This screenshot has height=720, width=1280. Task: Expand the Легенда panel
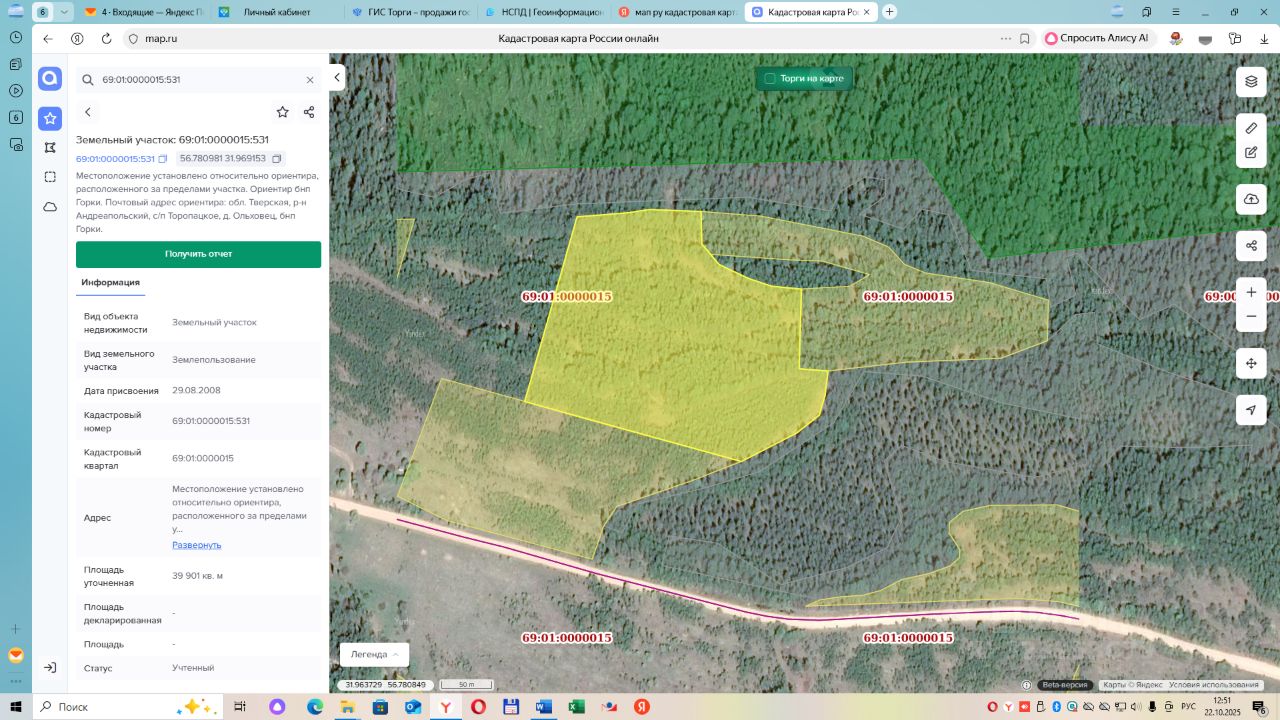point(375,654)
